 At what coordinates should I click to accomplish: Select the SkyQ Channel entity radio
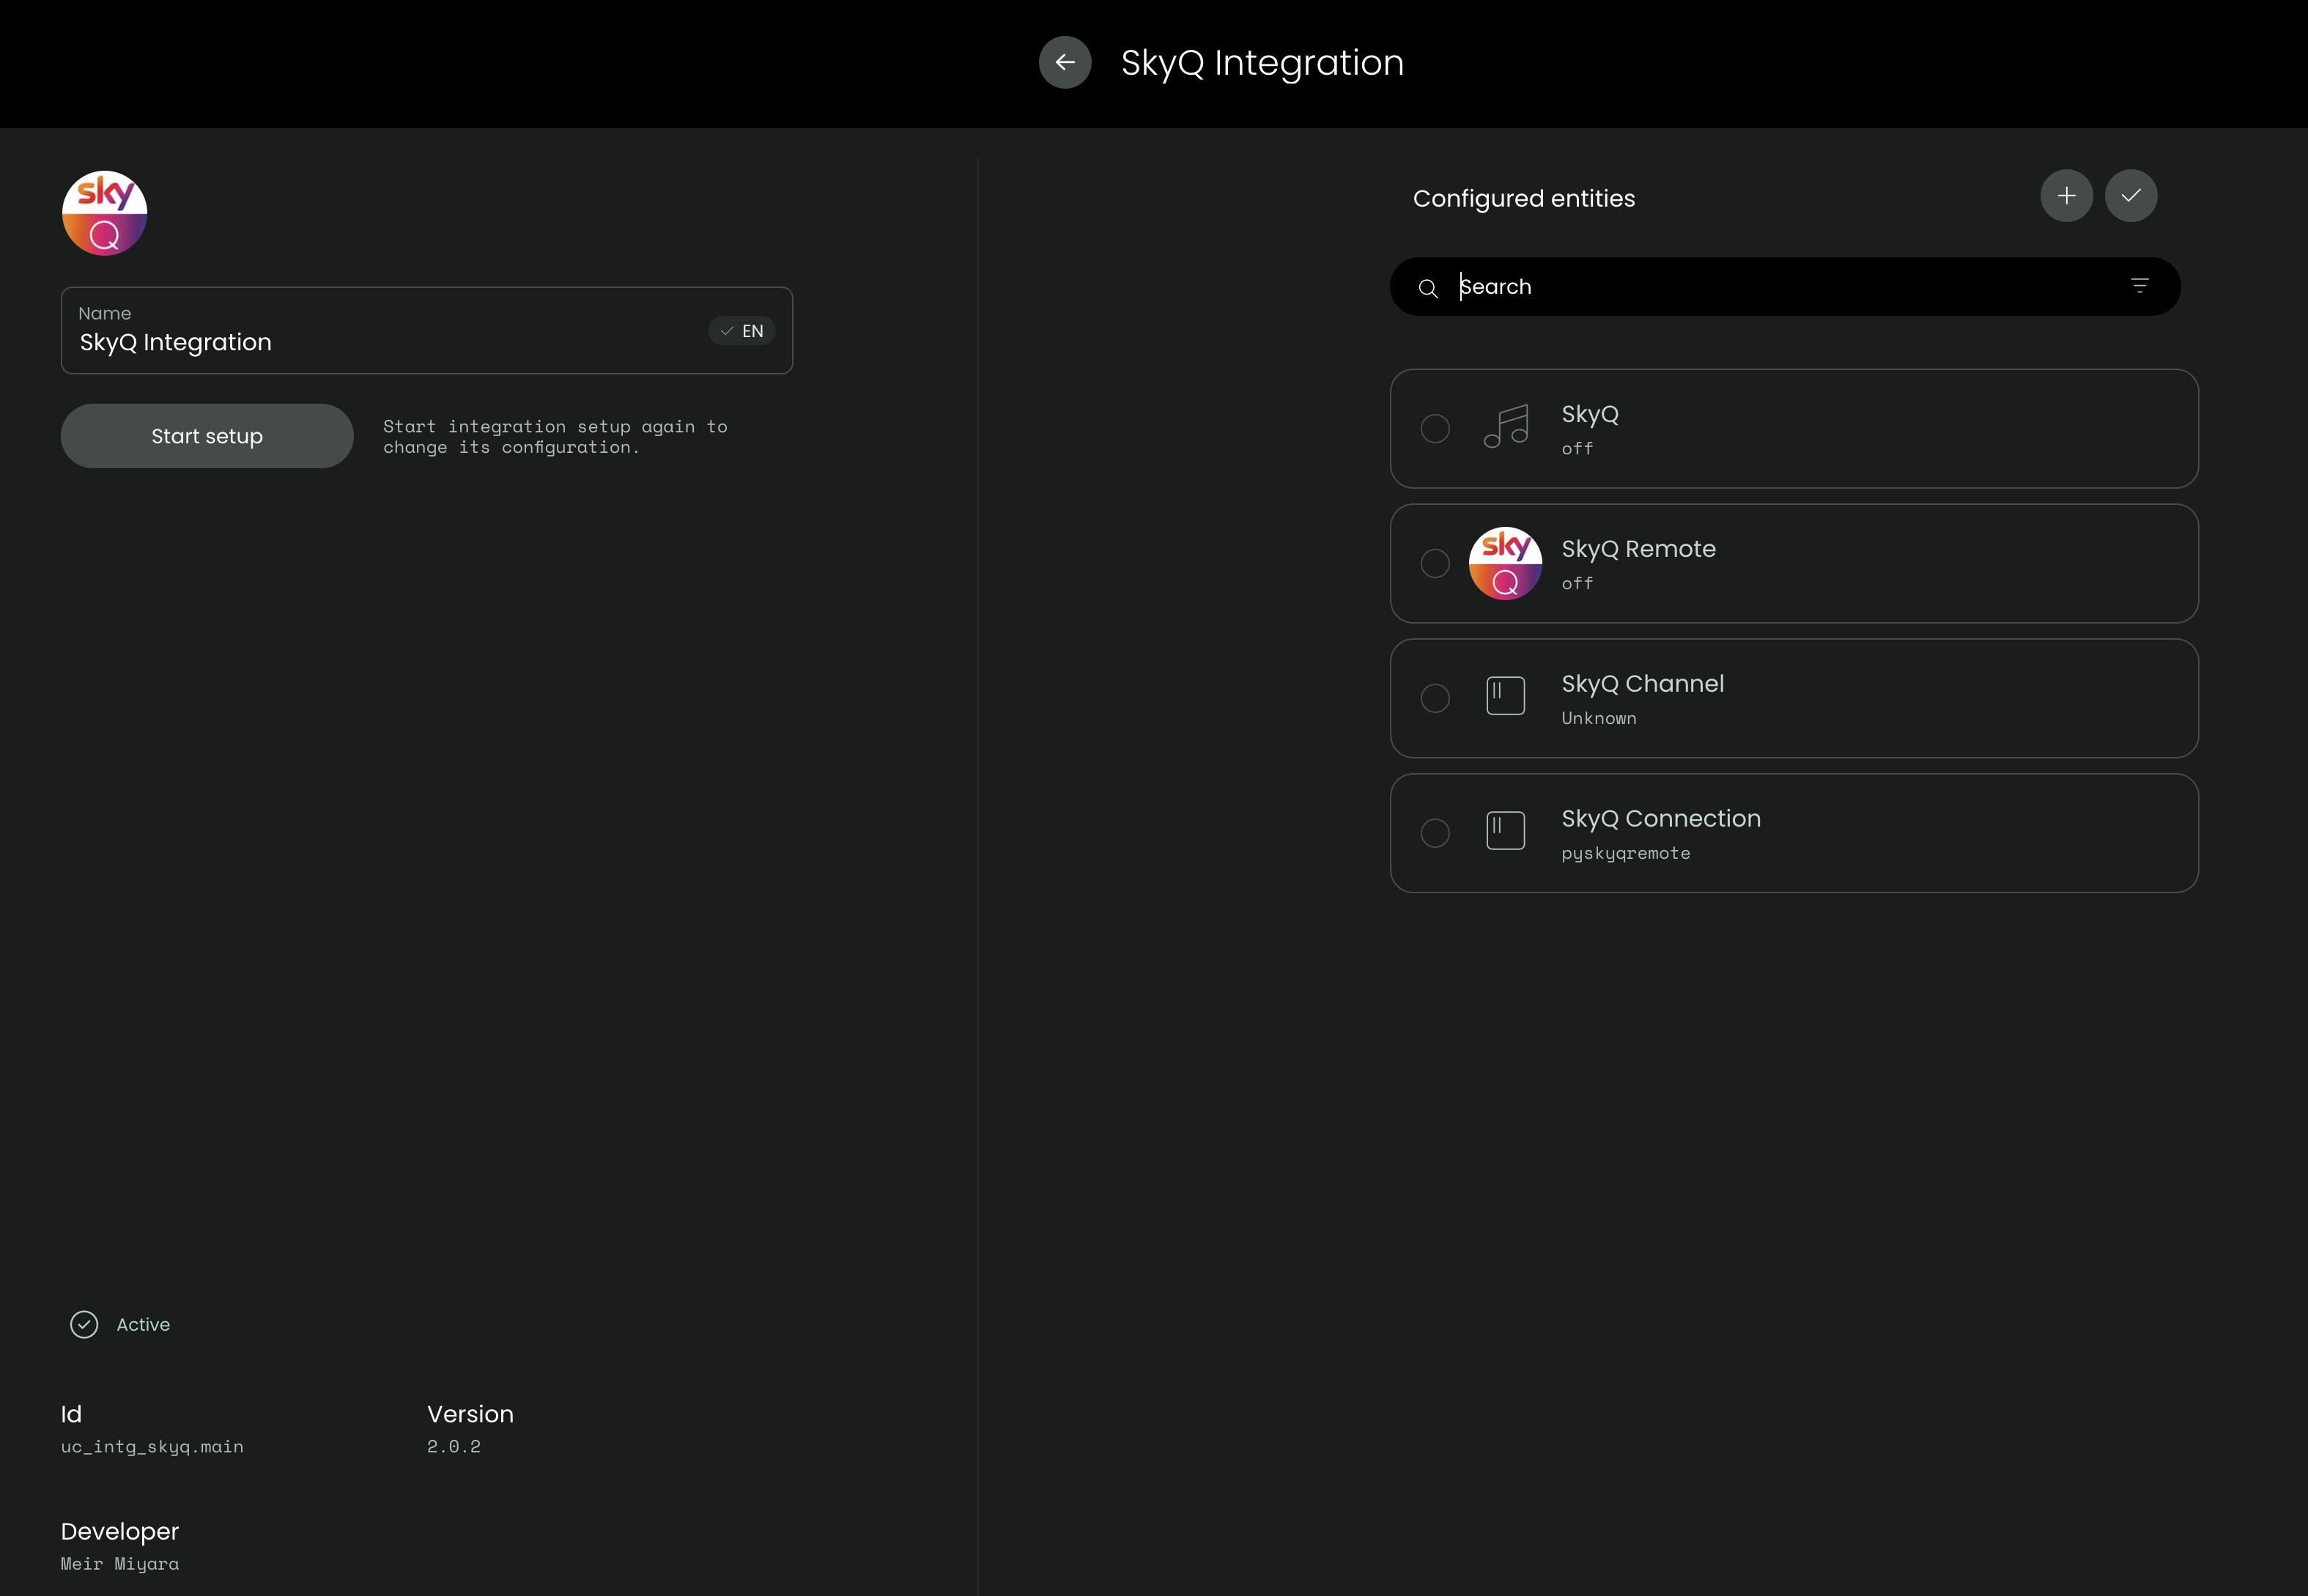pyautogui.click(x=1435, y=698)
